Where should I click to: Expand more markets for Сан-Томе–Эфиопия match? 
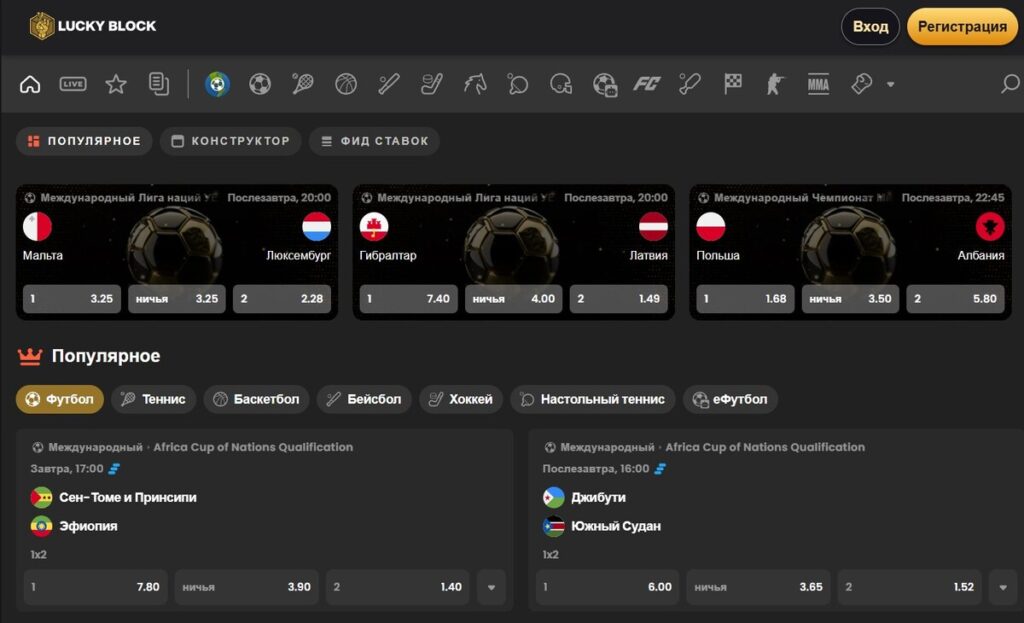pyautogui.click(x=491, y=587)
